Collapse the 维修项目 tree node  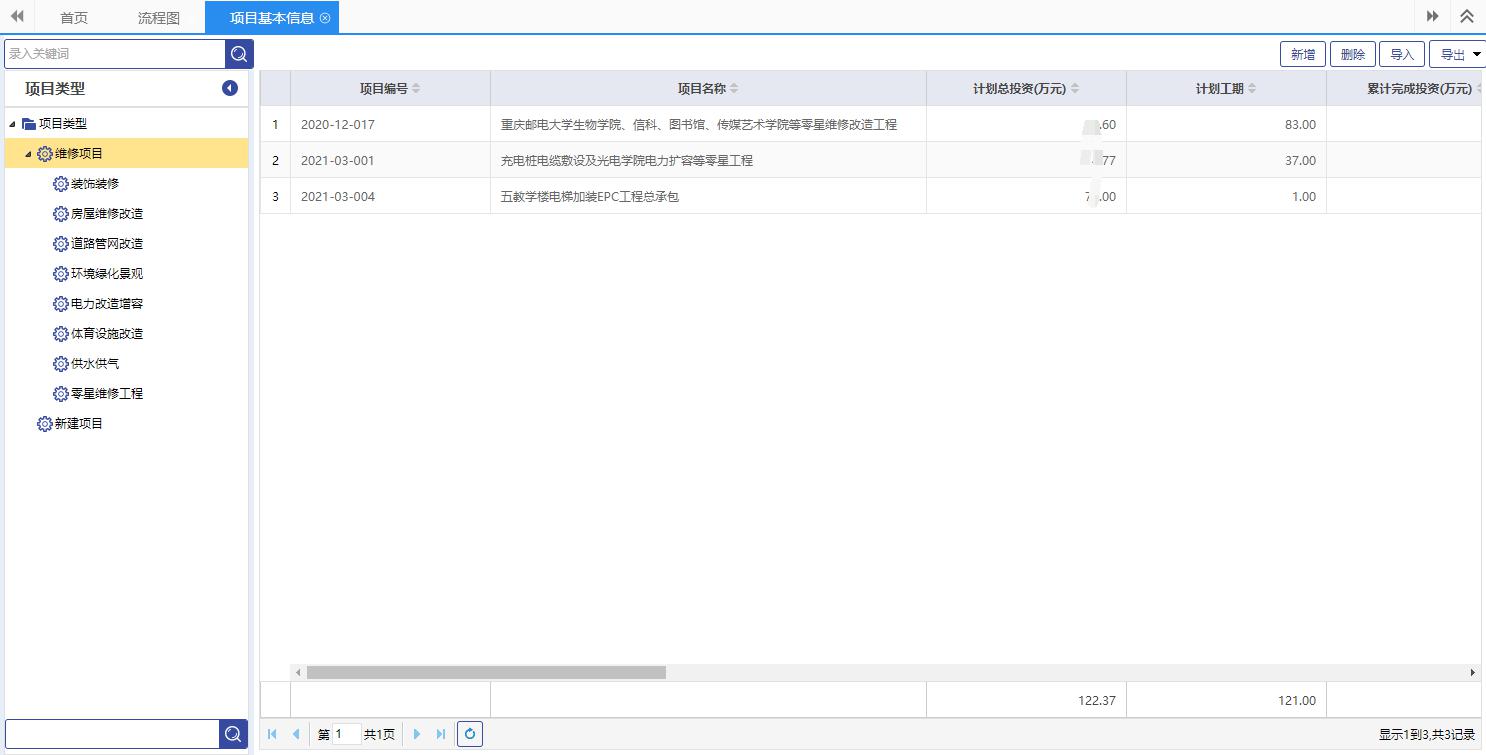tap(28, 154)
